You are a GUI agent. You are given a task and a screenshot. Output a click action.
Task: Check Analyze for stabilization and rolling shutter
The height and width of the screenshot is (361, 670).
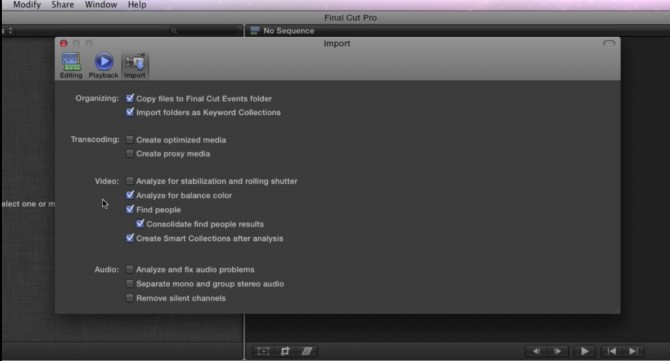tap(129, 181)
